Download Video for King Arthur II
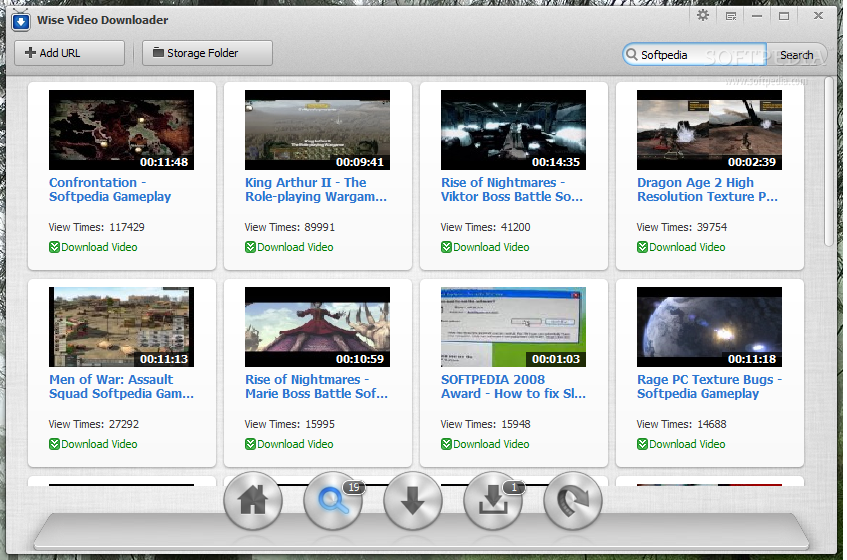847x560 pixels. (x=289, y=247)
